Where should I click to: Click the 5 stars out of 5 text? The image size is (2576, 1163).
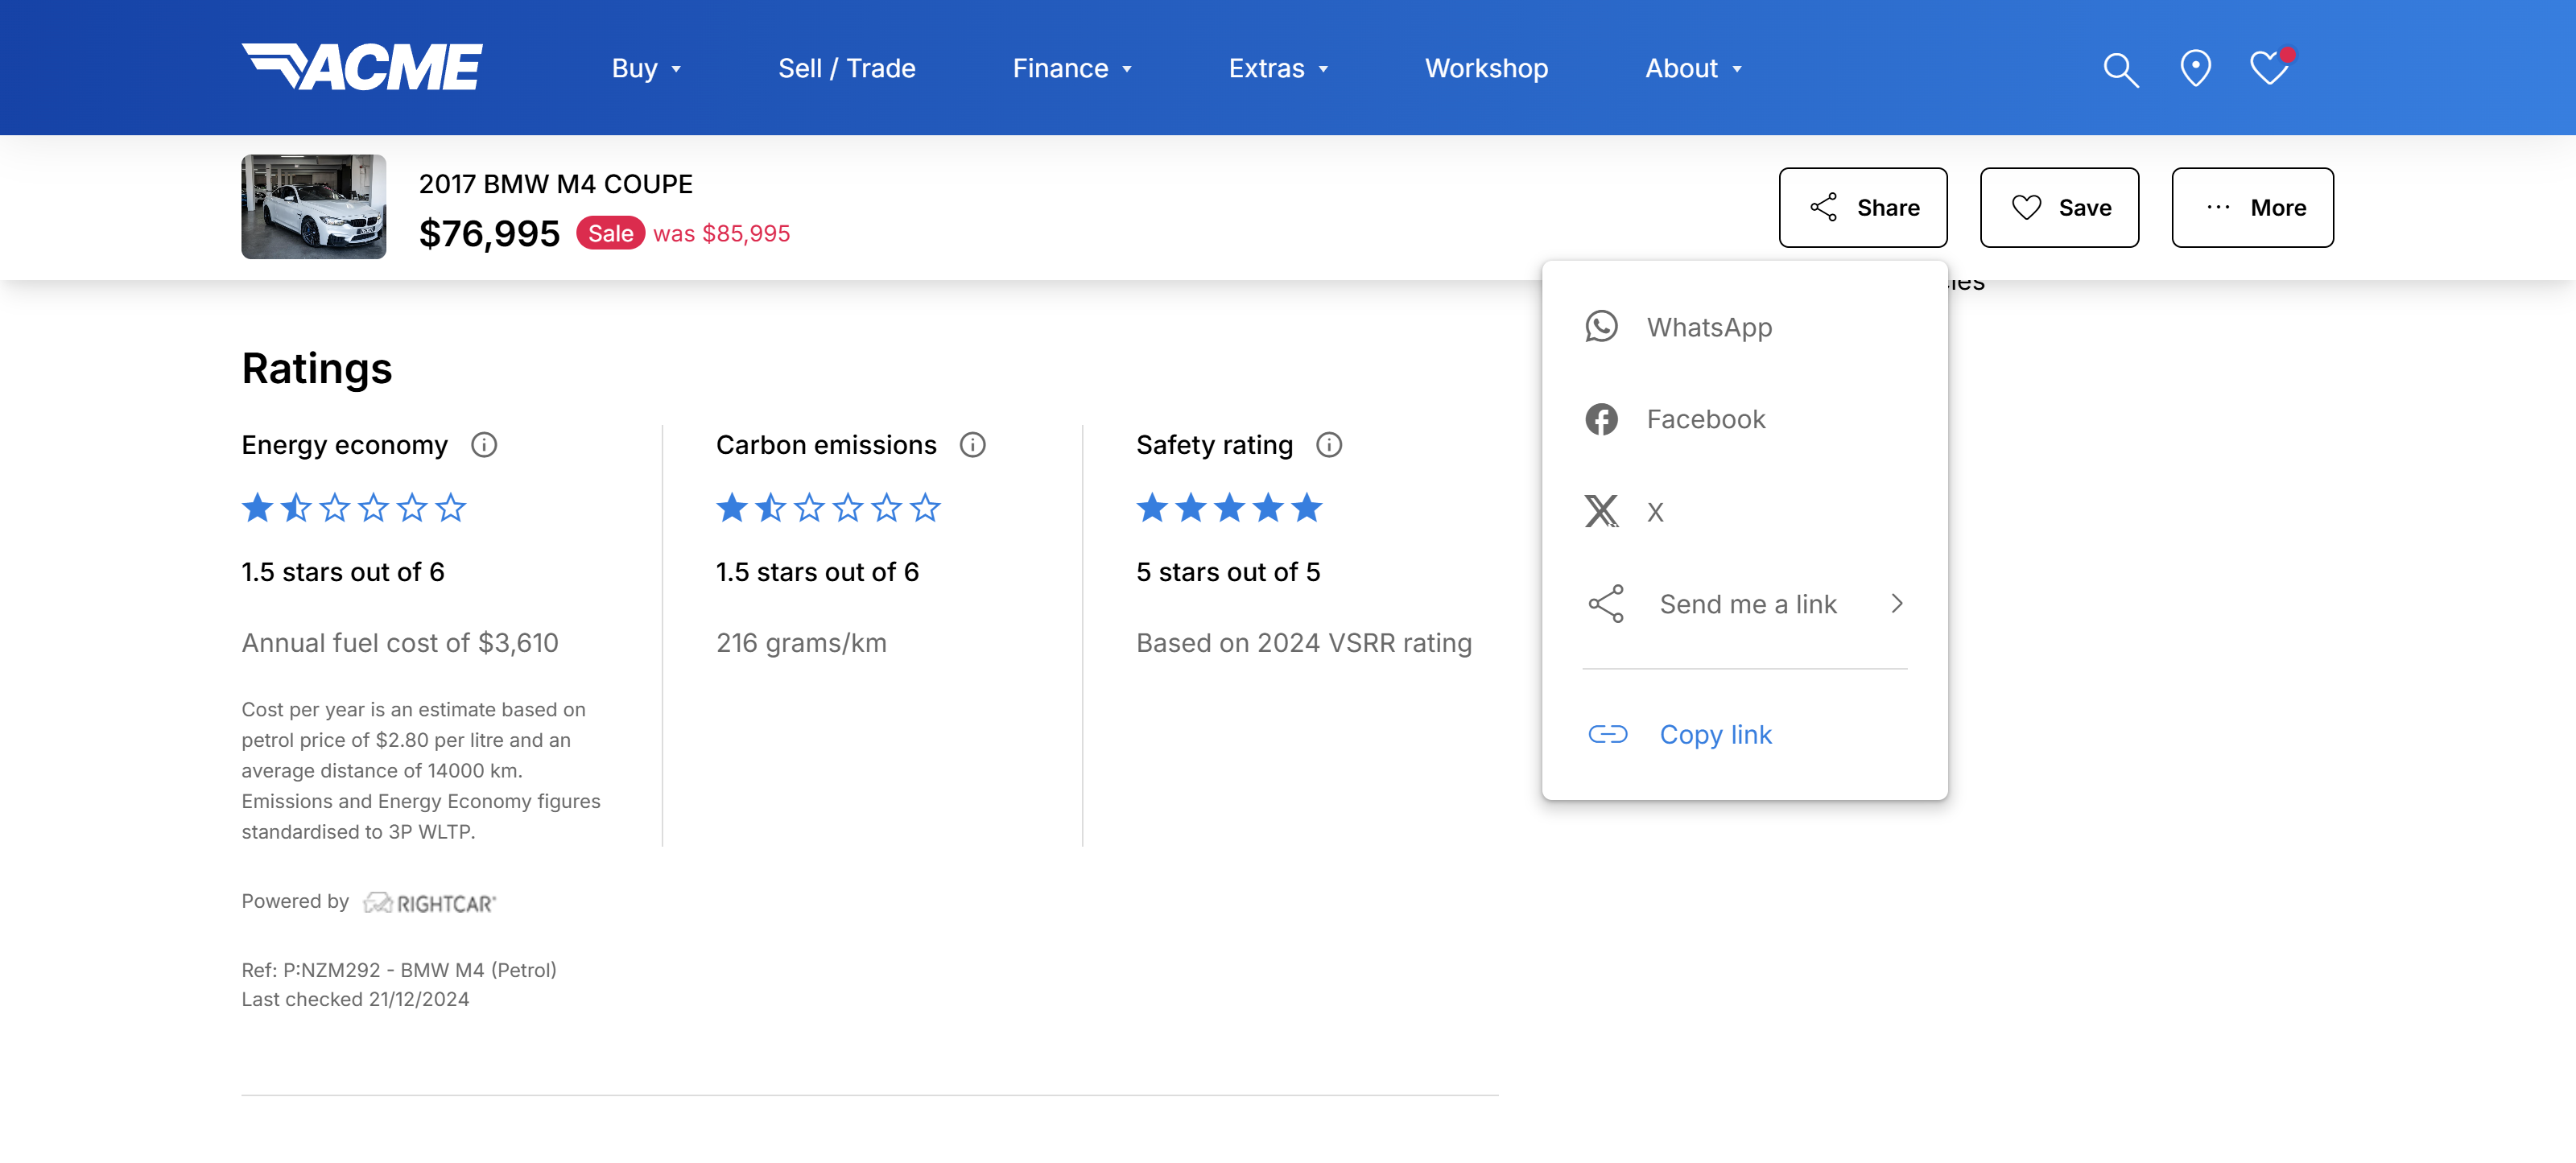point(1228,572)
